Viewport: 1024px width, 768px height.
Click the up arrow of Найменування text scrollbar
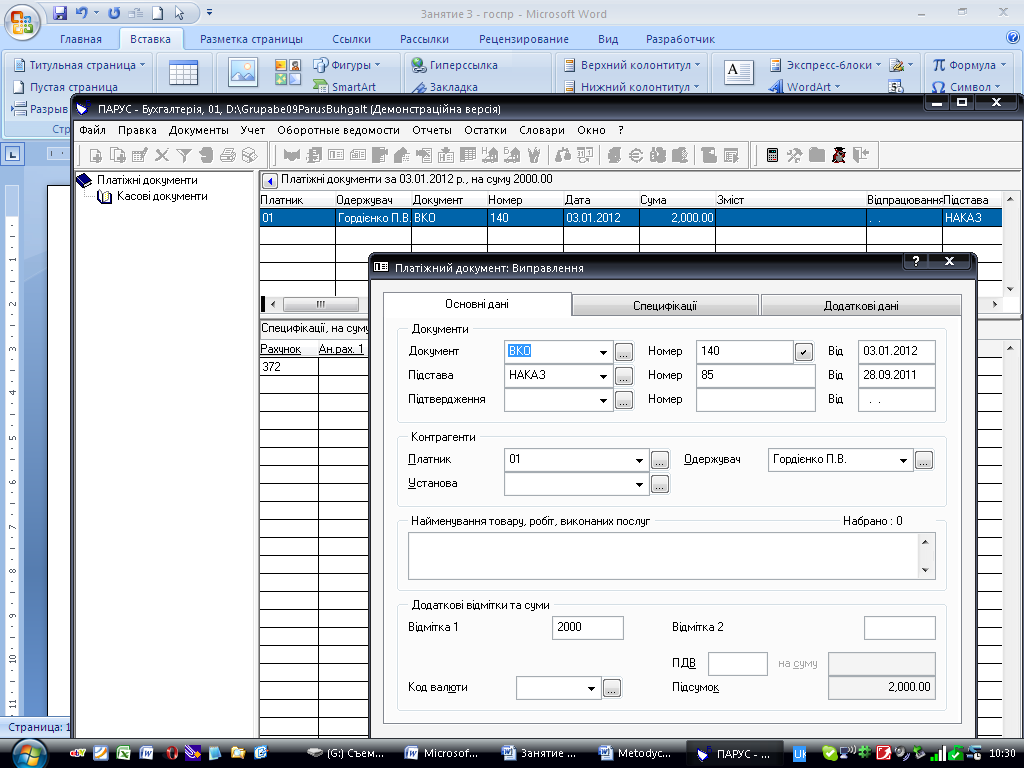925,541
